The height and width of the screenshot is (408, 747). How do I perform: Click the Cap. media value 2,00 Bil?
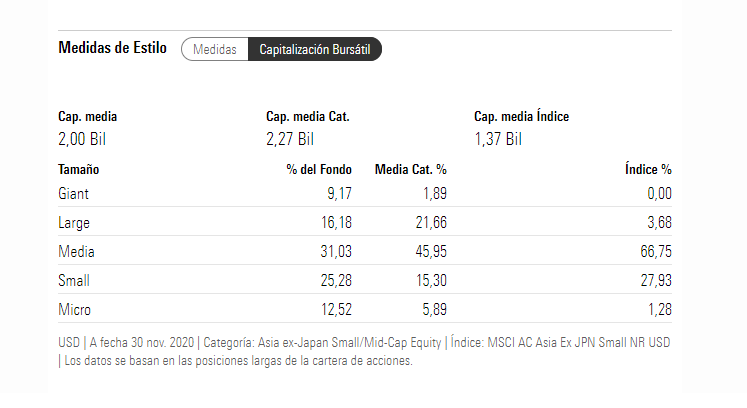[82, 139]
